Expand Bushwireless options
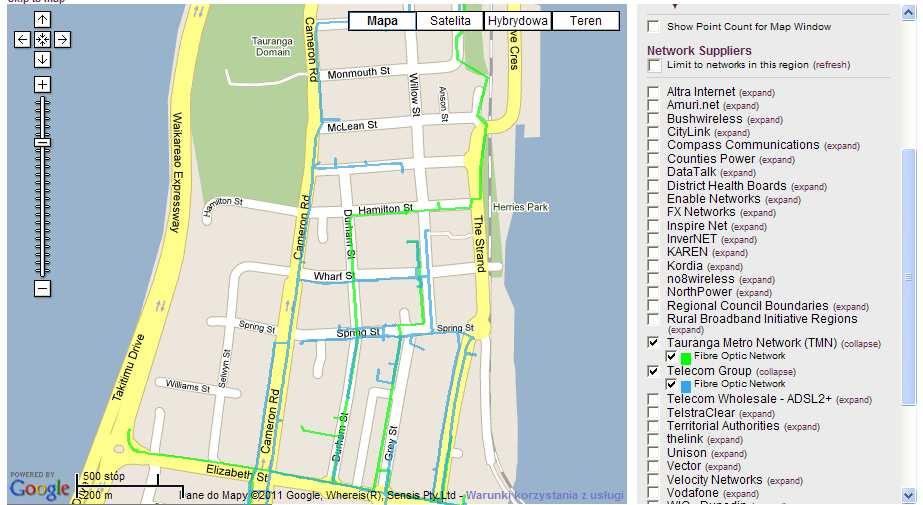Screen dimensions: 923x505 click(765, 120)
